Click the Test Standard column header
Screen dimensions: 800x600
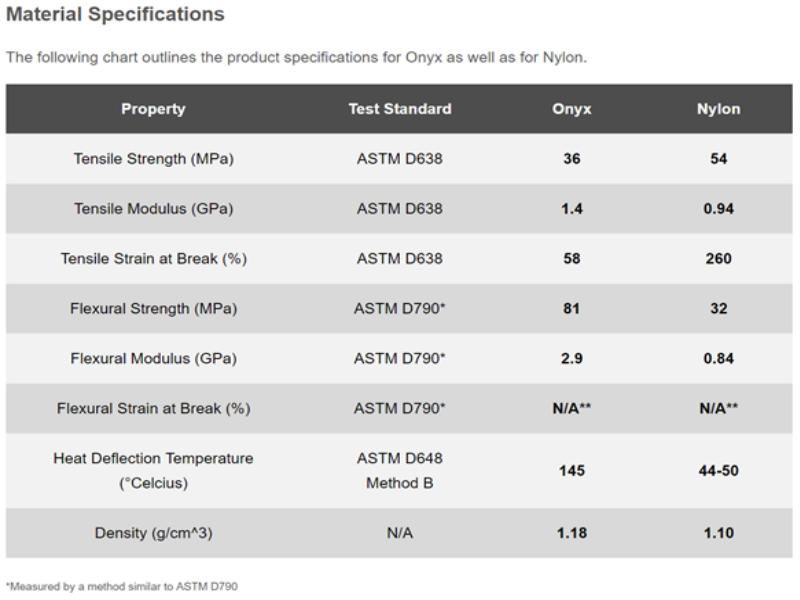pos(400,109)
